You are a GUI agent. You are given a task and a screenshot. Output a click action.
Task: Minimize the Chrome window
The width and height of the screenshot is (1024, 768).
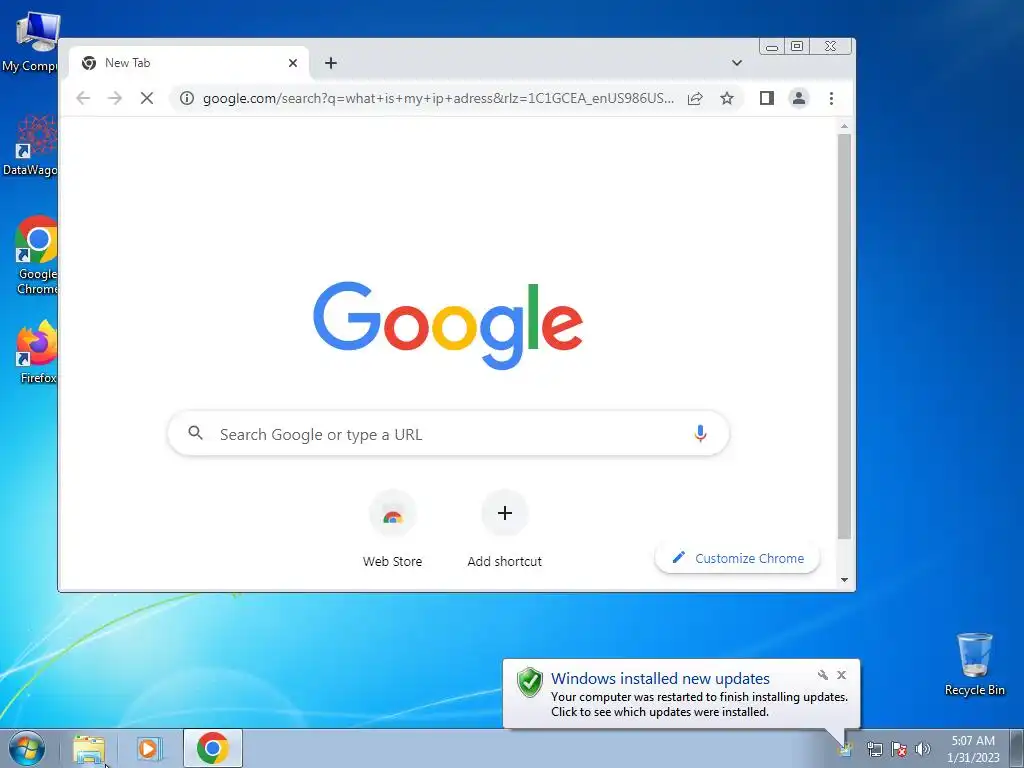(x=771, y=46)
